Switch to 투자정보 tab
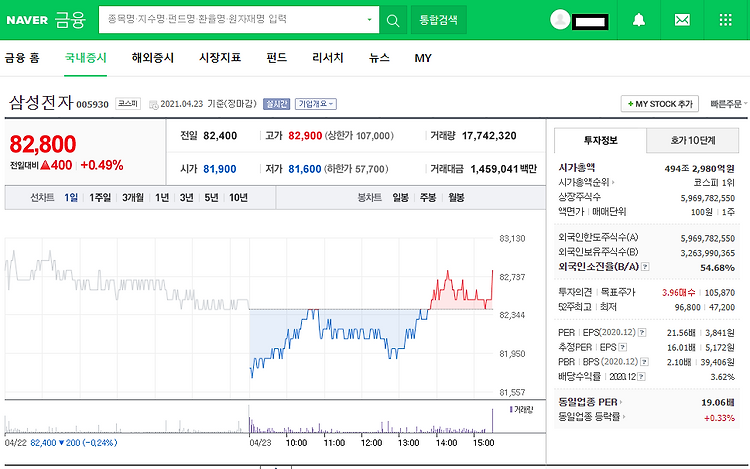750x469 pixels. [600, 140]
